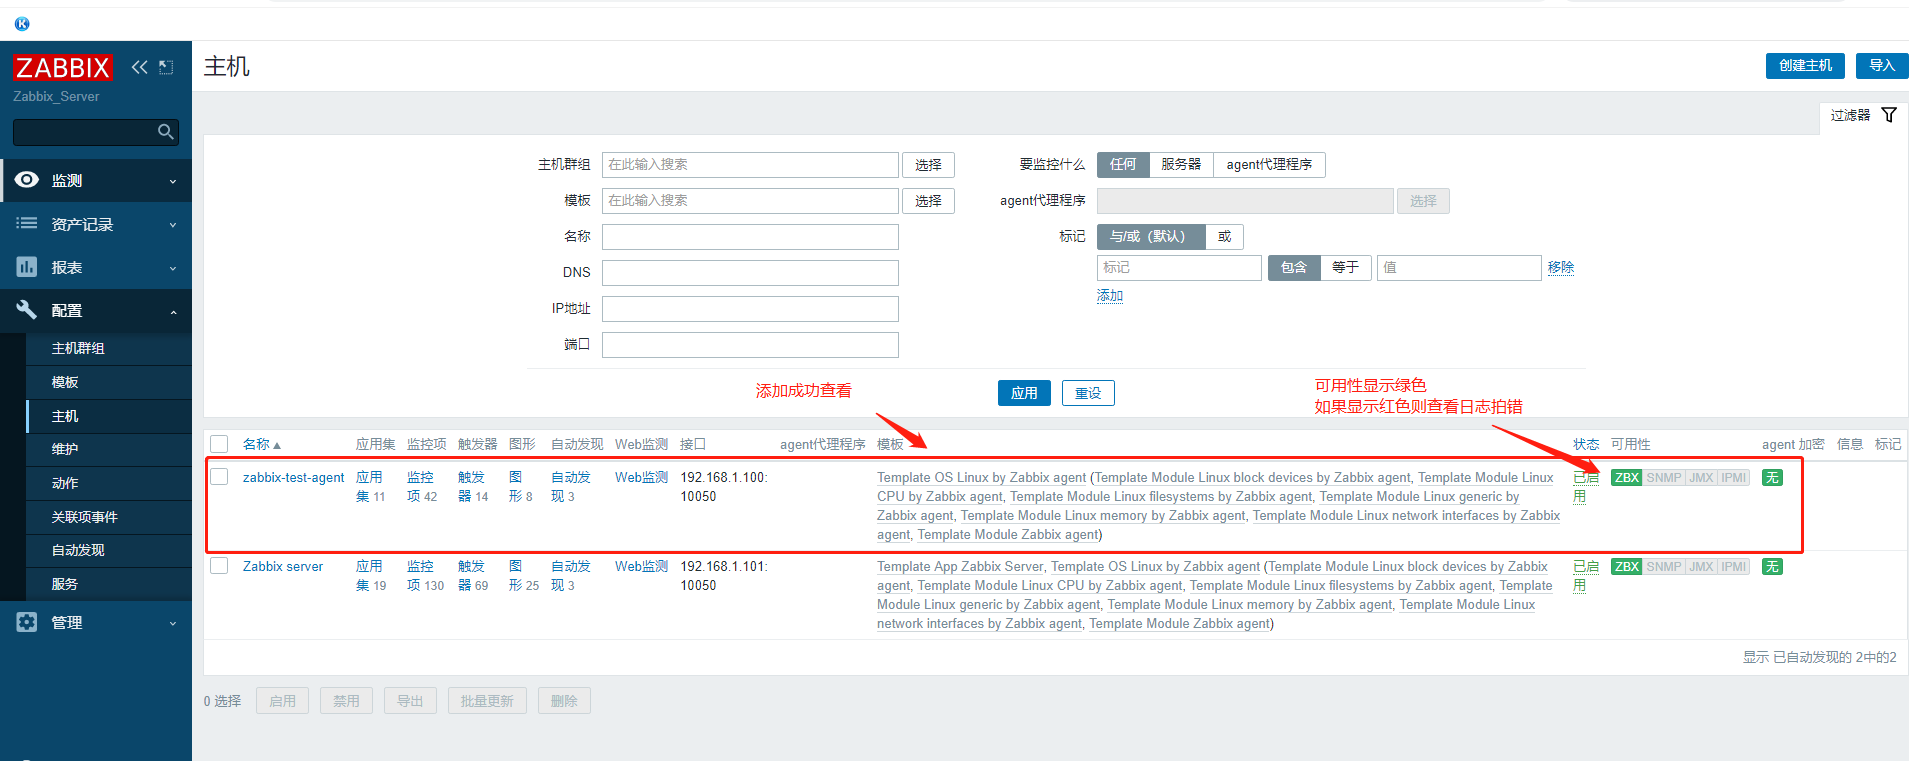Focus the 主机群组 search input
The height and width of the screenshot is (761, 1909).
pos(750,165)
